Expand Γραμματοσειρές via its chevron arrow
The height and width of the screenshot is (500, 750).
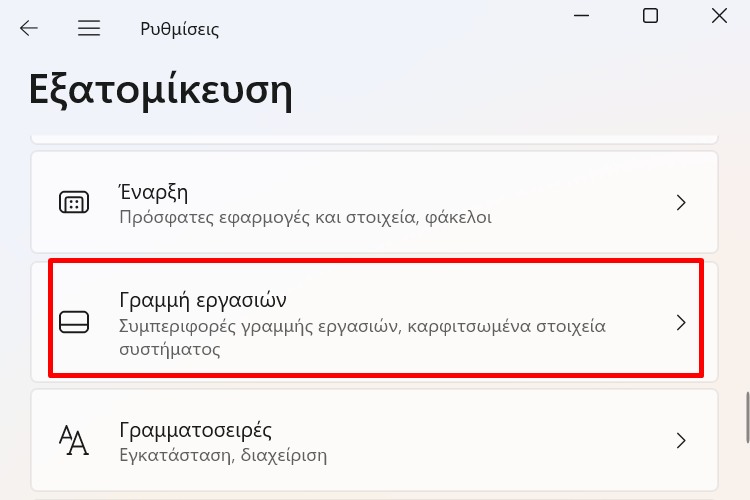(681, 440)
